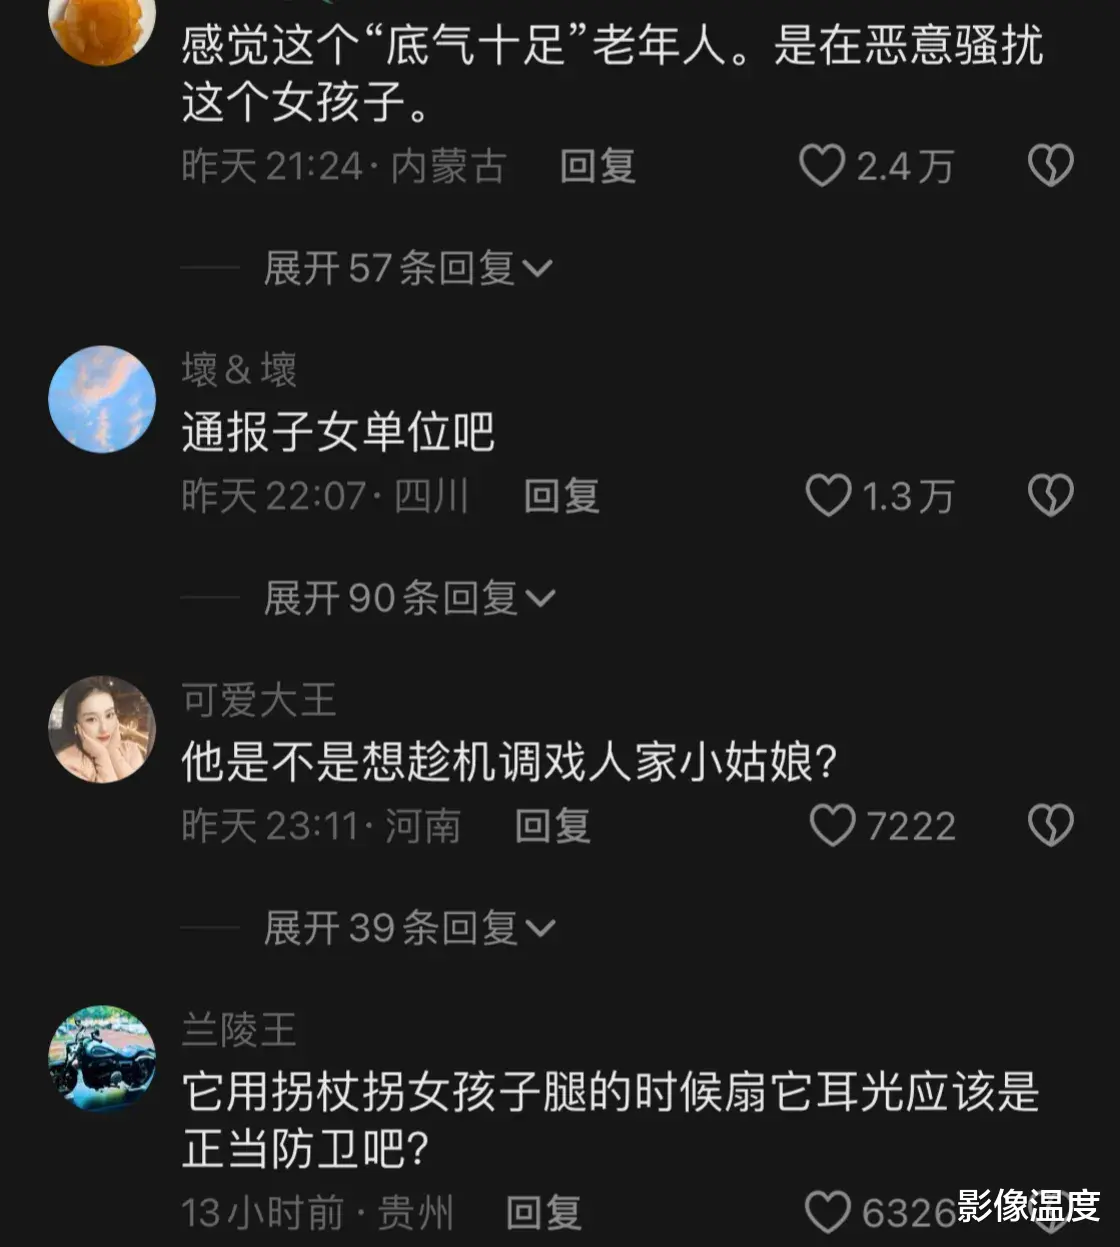1120x1247 pixels.
Task: Like the comment with 2.4万 likes
Action: (x=822, y=166)
